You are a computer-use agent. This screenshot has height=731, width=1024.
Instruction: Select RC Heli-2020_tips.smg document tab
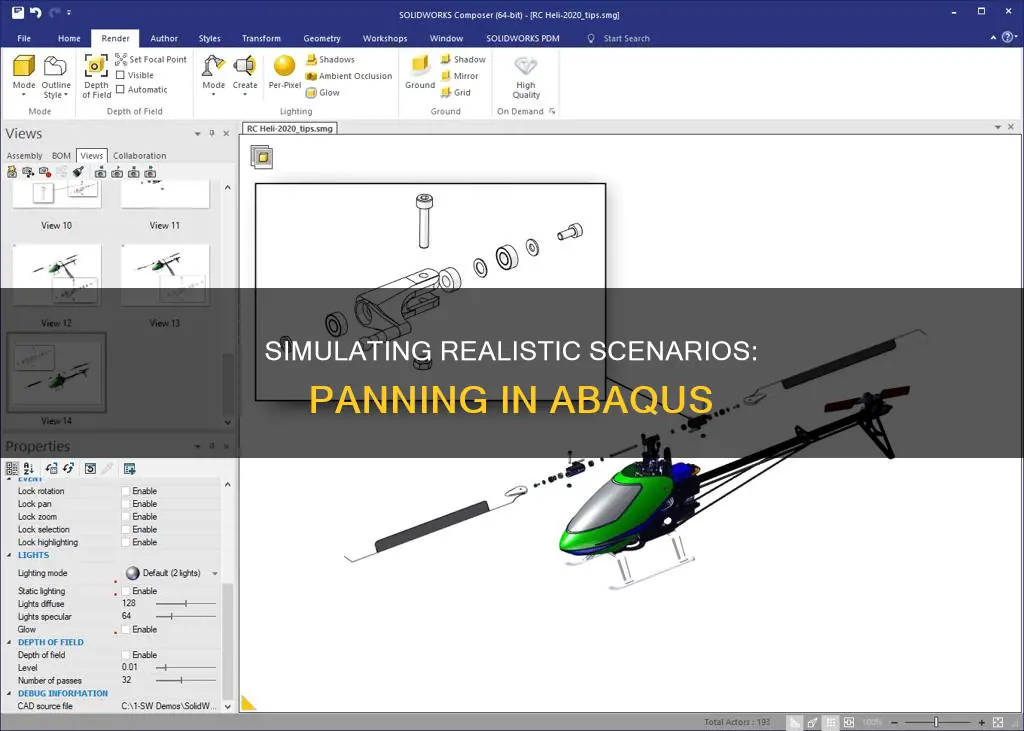(290, 129)
